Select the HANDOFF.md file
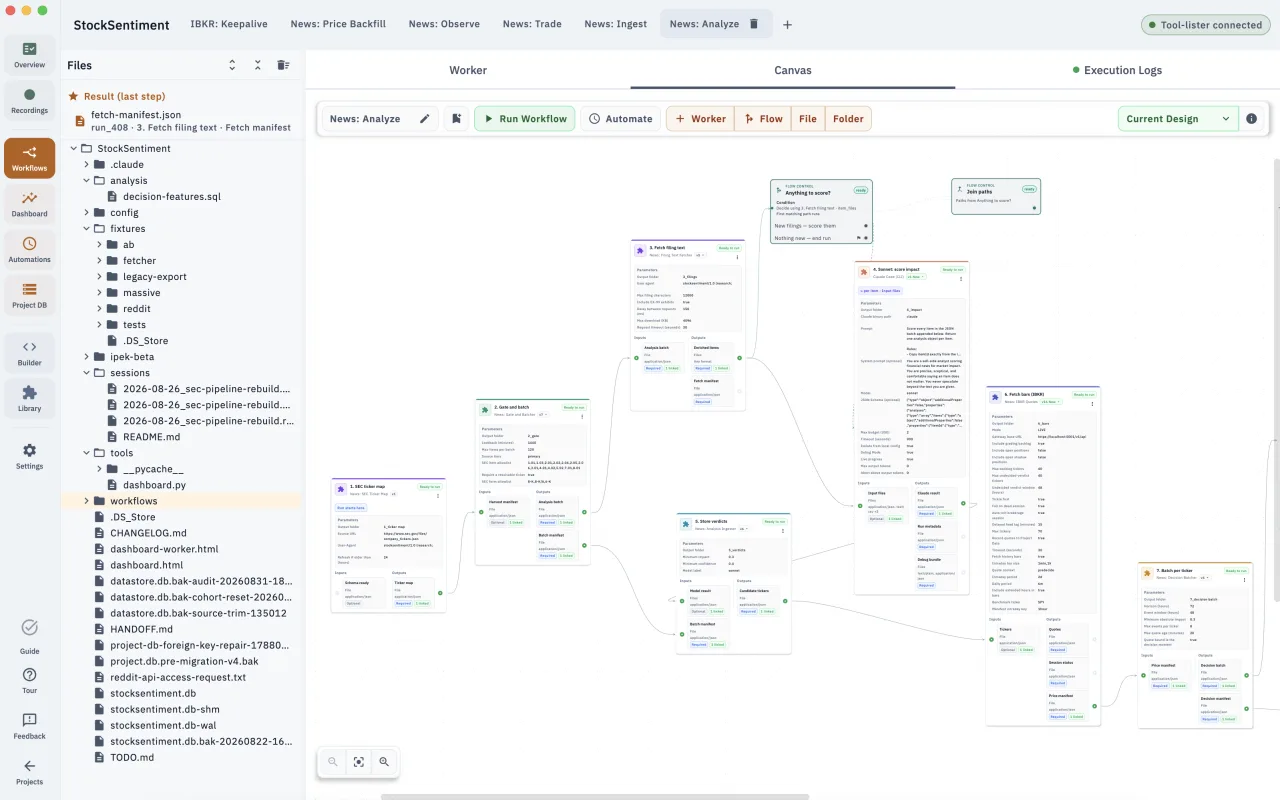 (x=141, y=629)
